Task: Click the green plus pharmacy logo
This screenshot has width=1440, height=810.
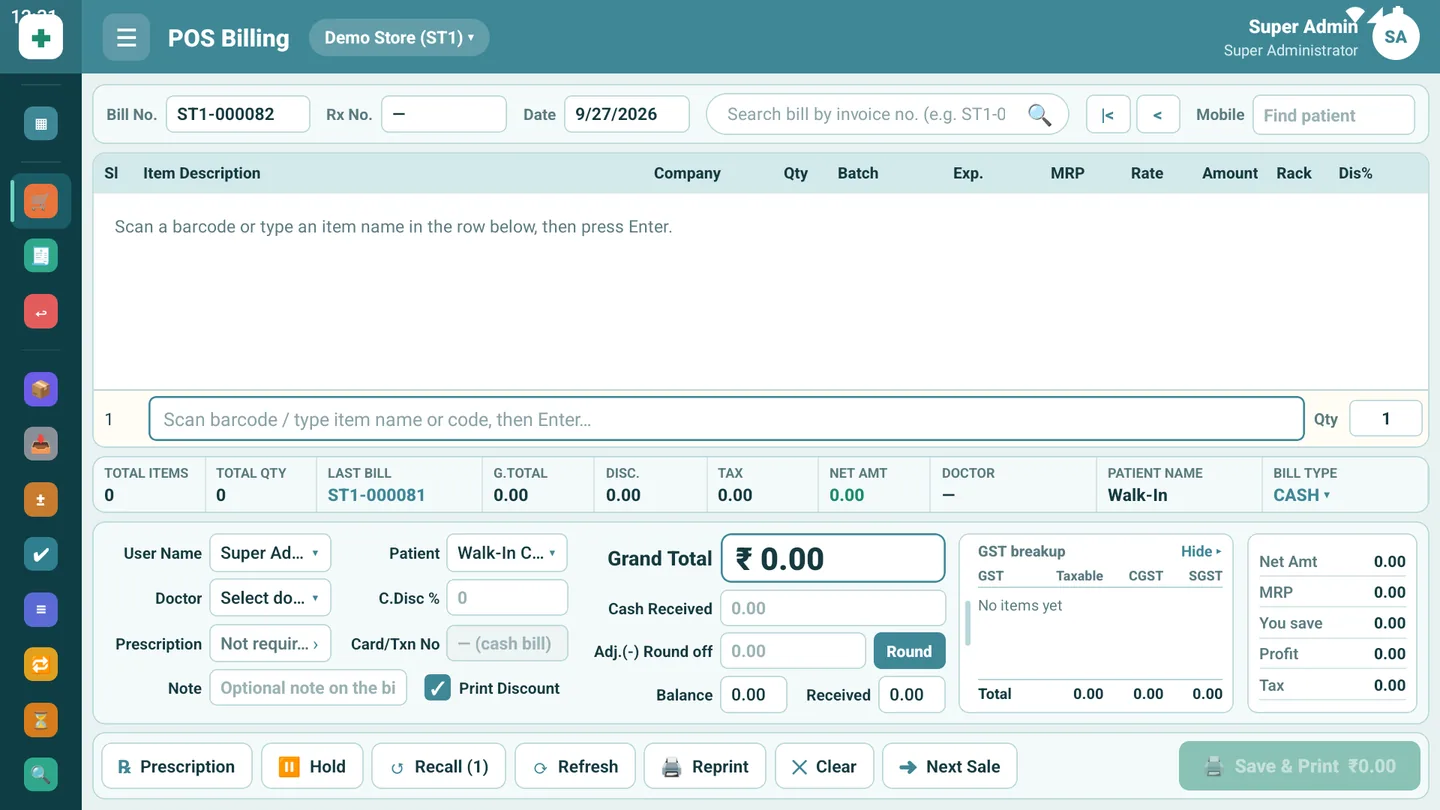Action: 41,38
